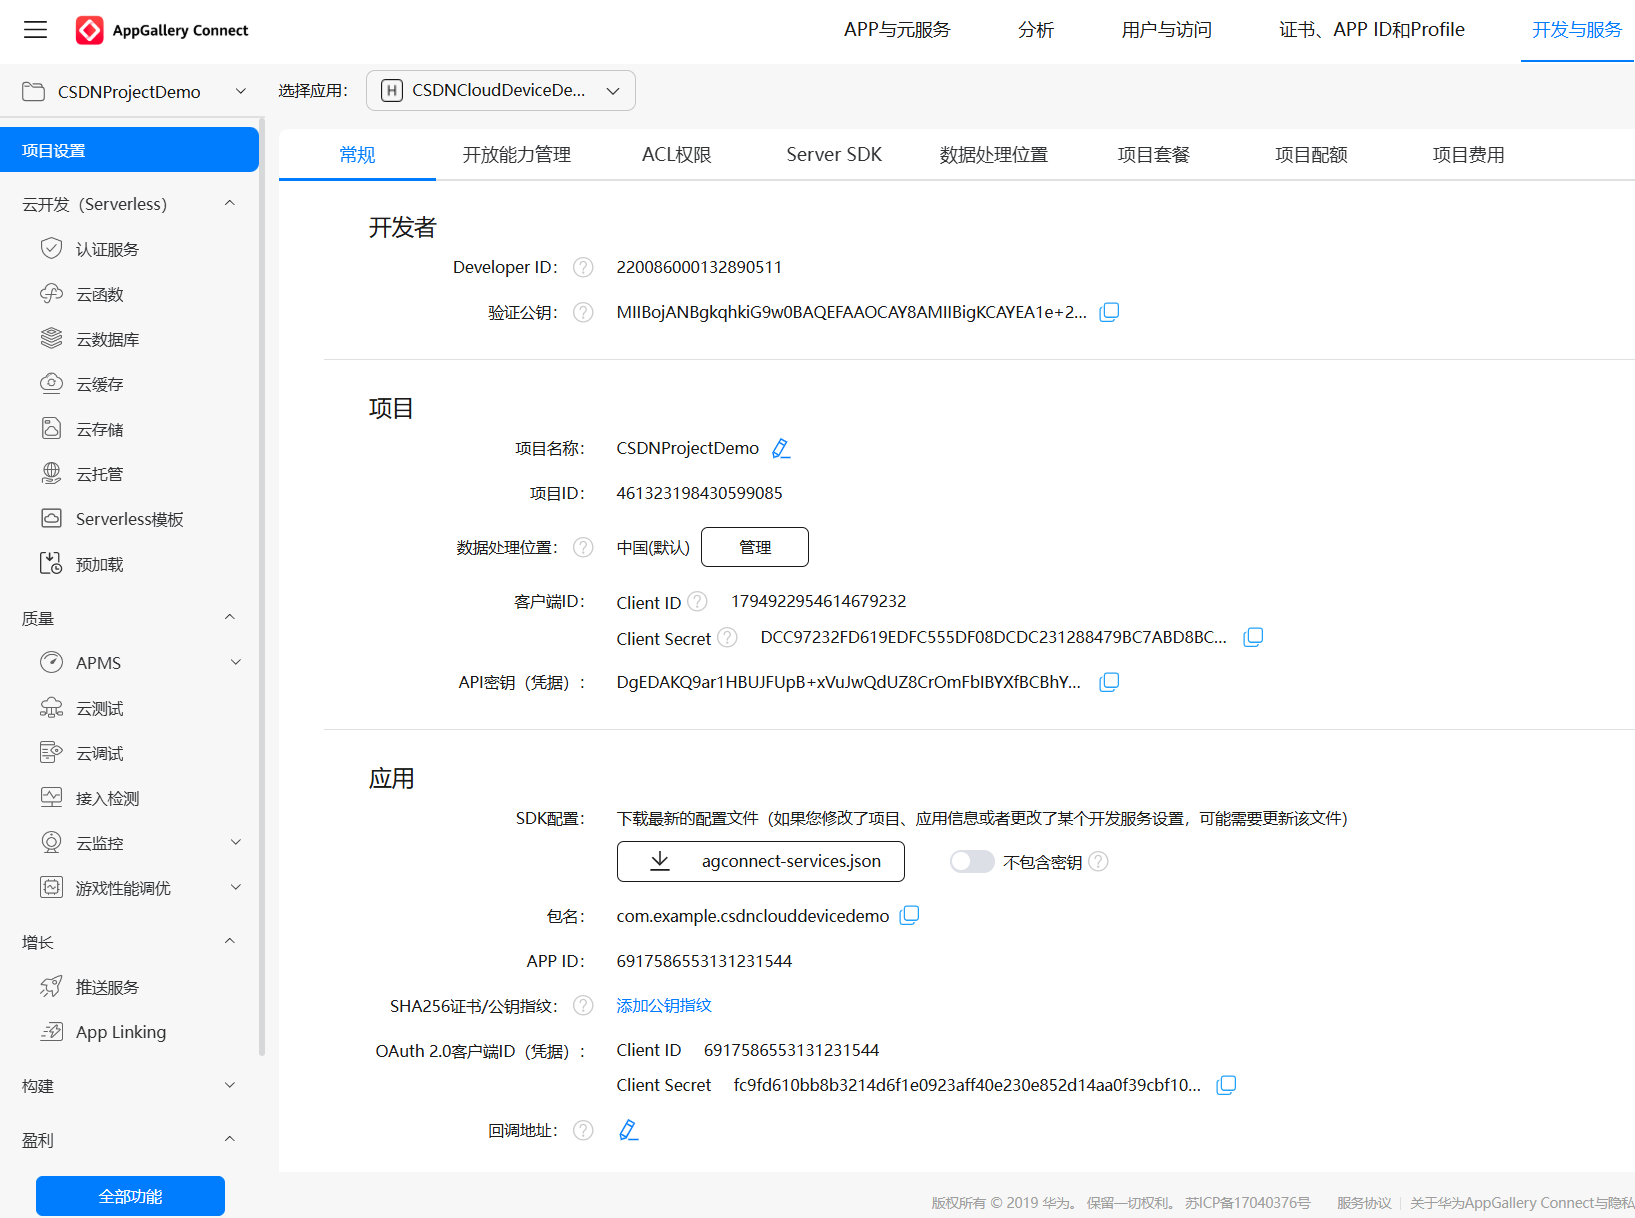The height and width of the screenshot is (1218, 1635).
Task: Show help for 数据处理位置
Action: pos(583,547)
